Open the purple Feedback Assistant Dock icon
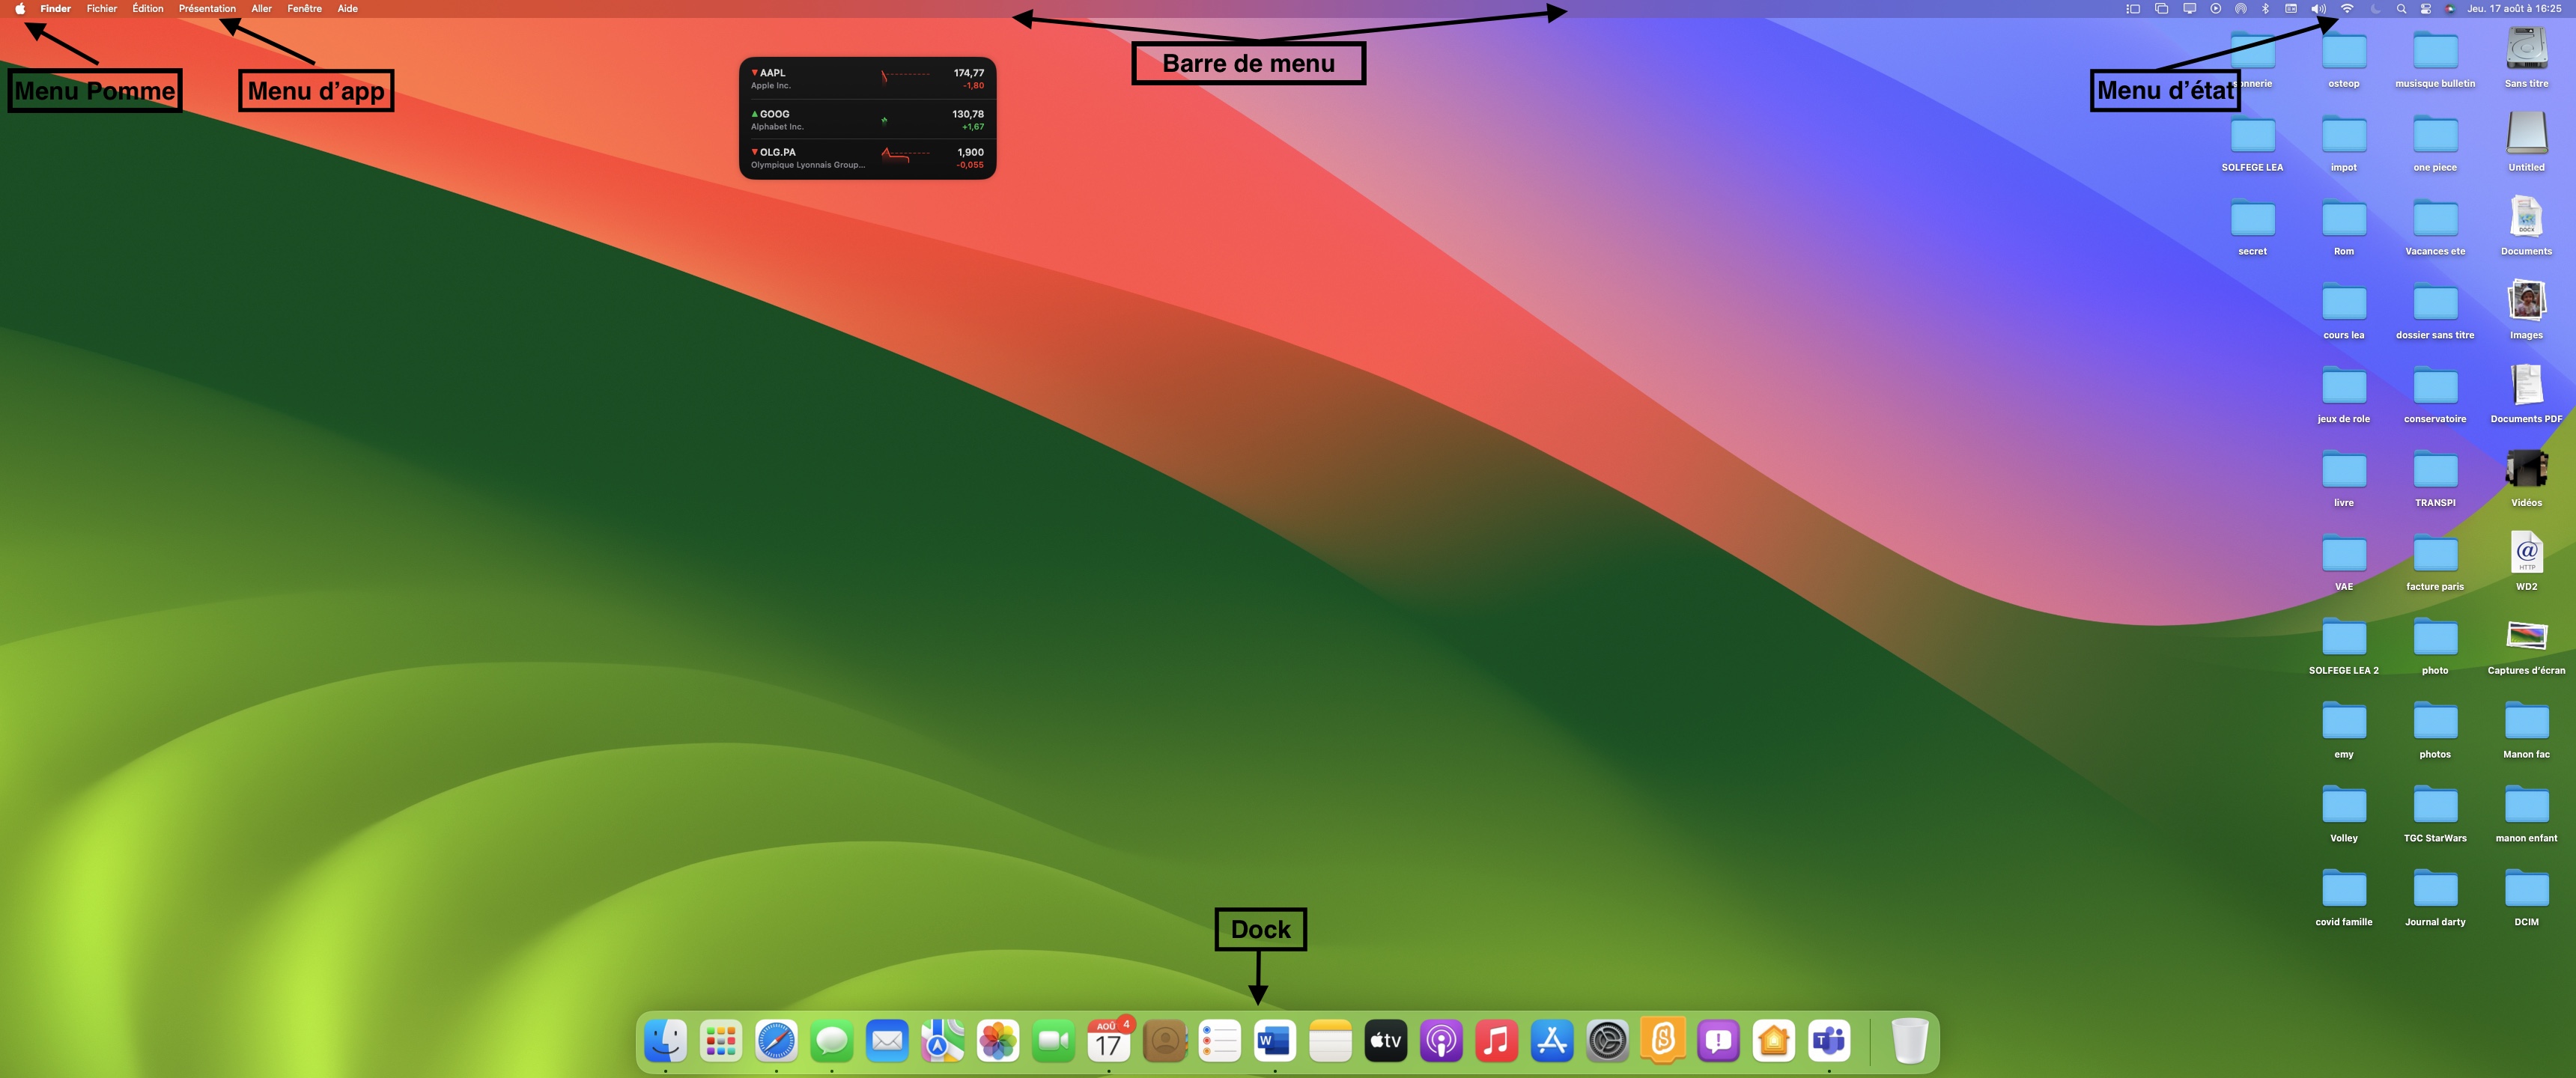The height and width of the screenshot is (1078, 2576). click(x=1718, y=1041)
